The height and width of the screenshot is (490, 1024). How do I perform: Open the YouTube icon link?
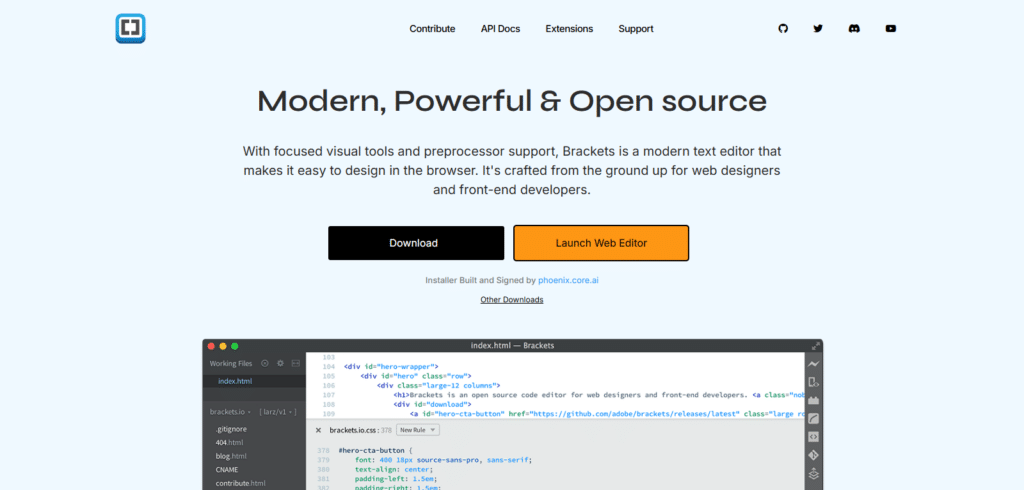click(x=891, y=29)
